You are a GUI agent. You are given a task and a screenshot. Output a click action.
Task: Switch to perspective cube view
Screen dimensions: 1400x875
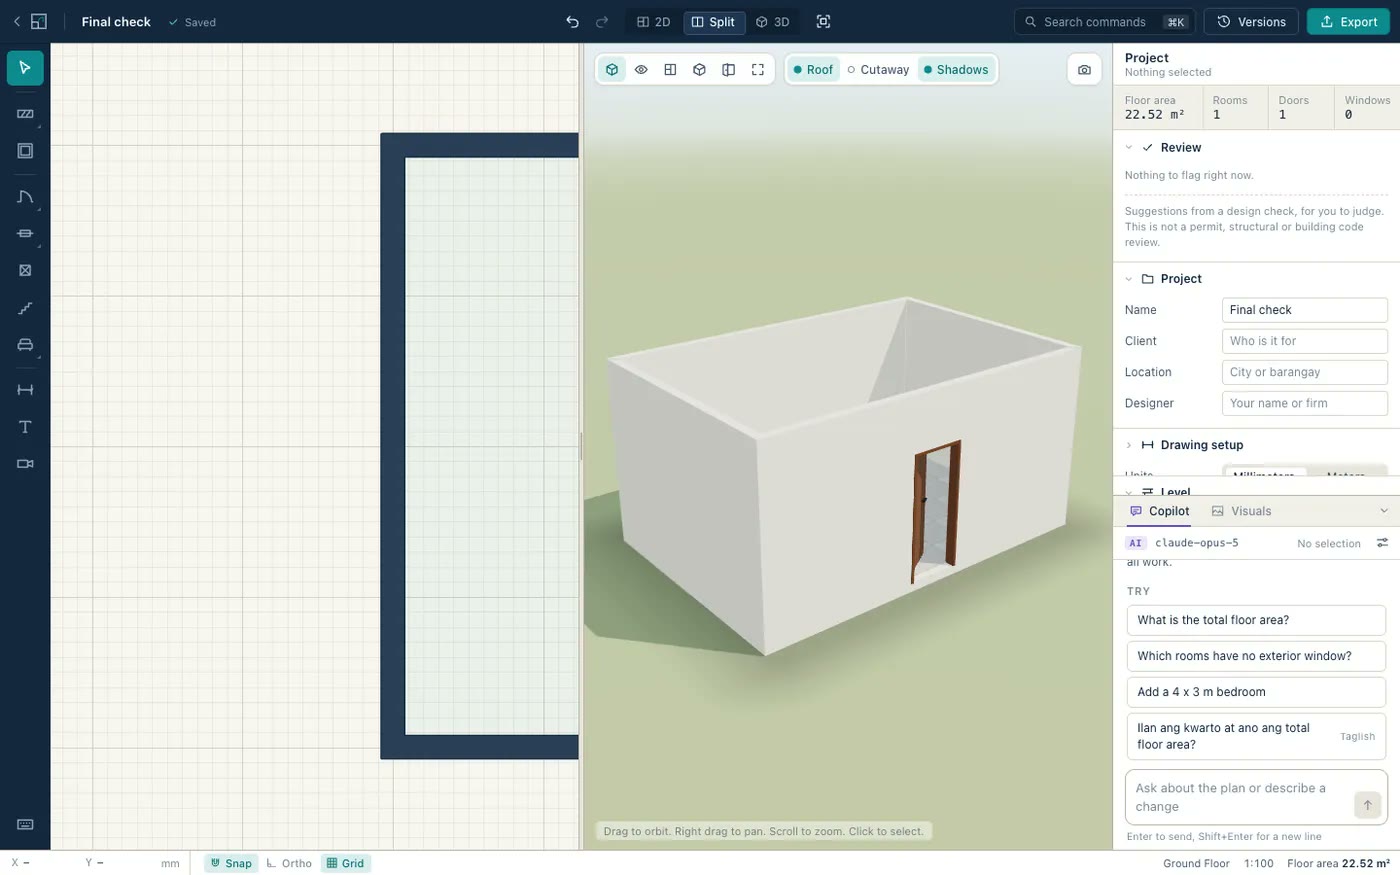pyautogui.click(x=612, y=70)
